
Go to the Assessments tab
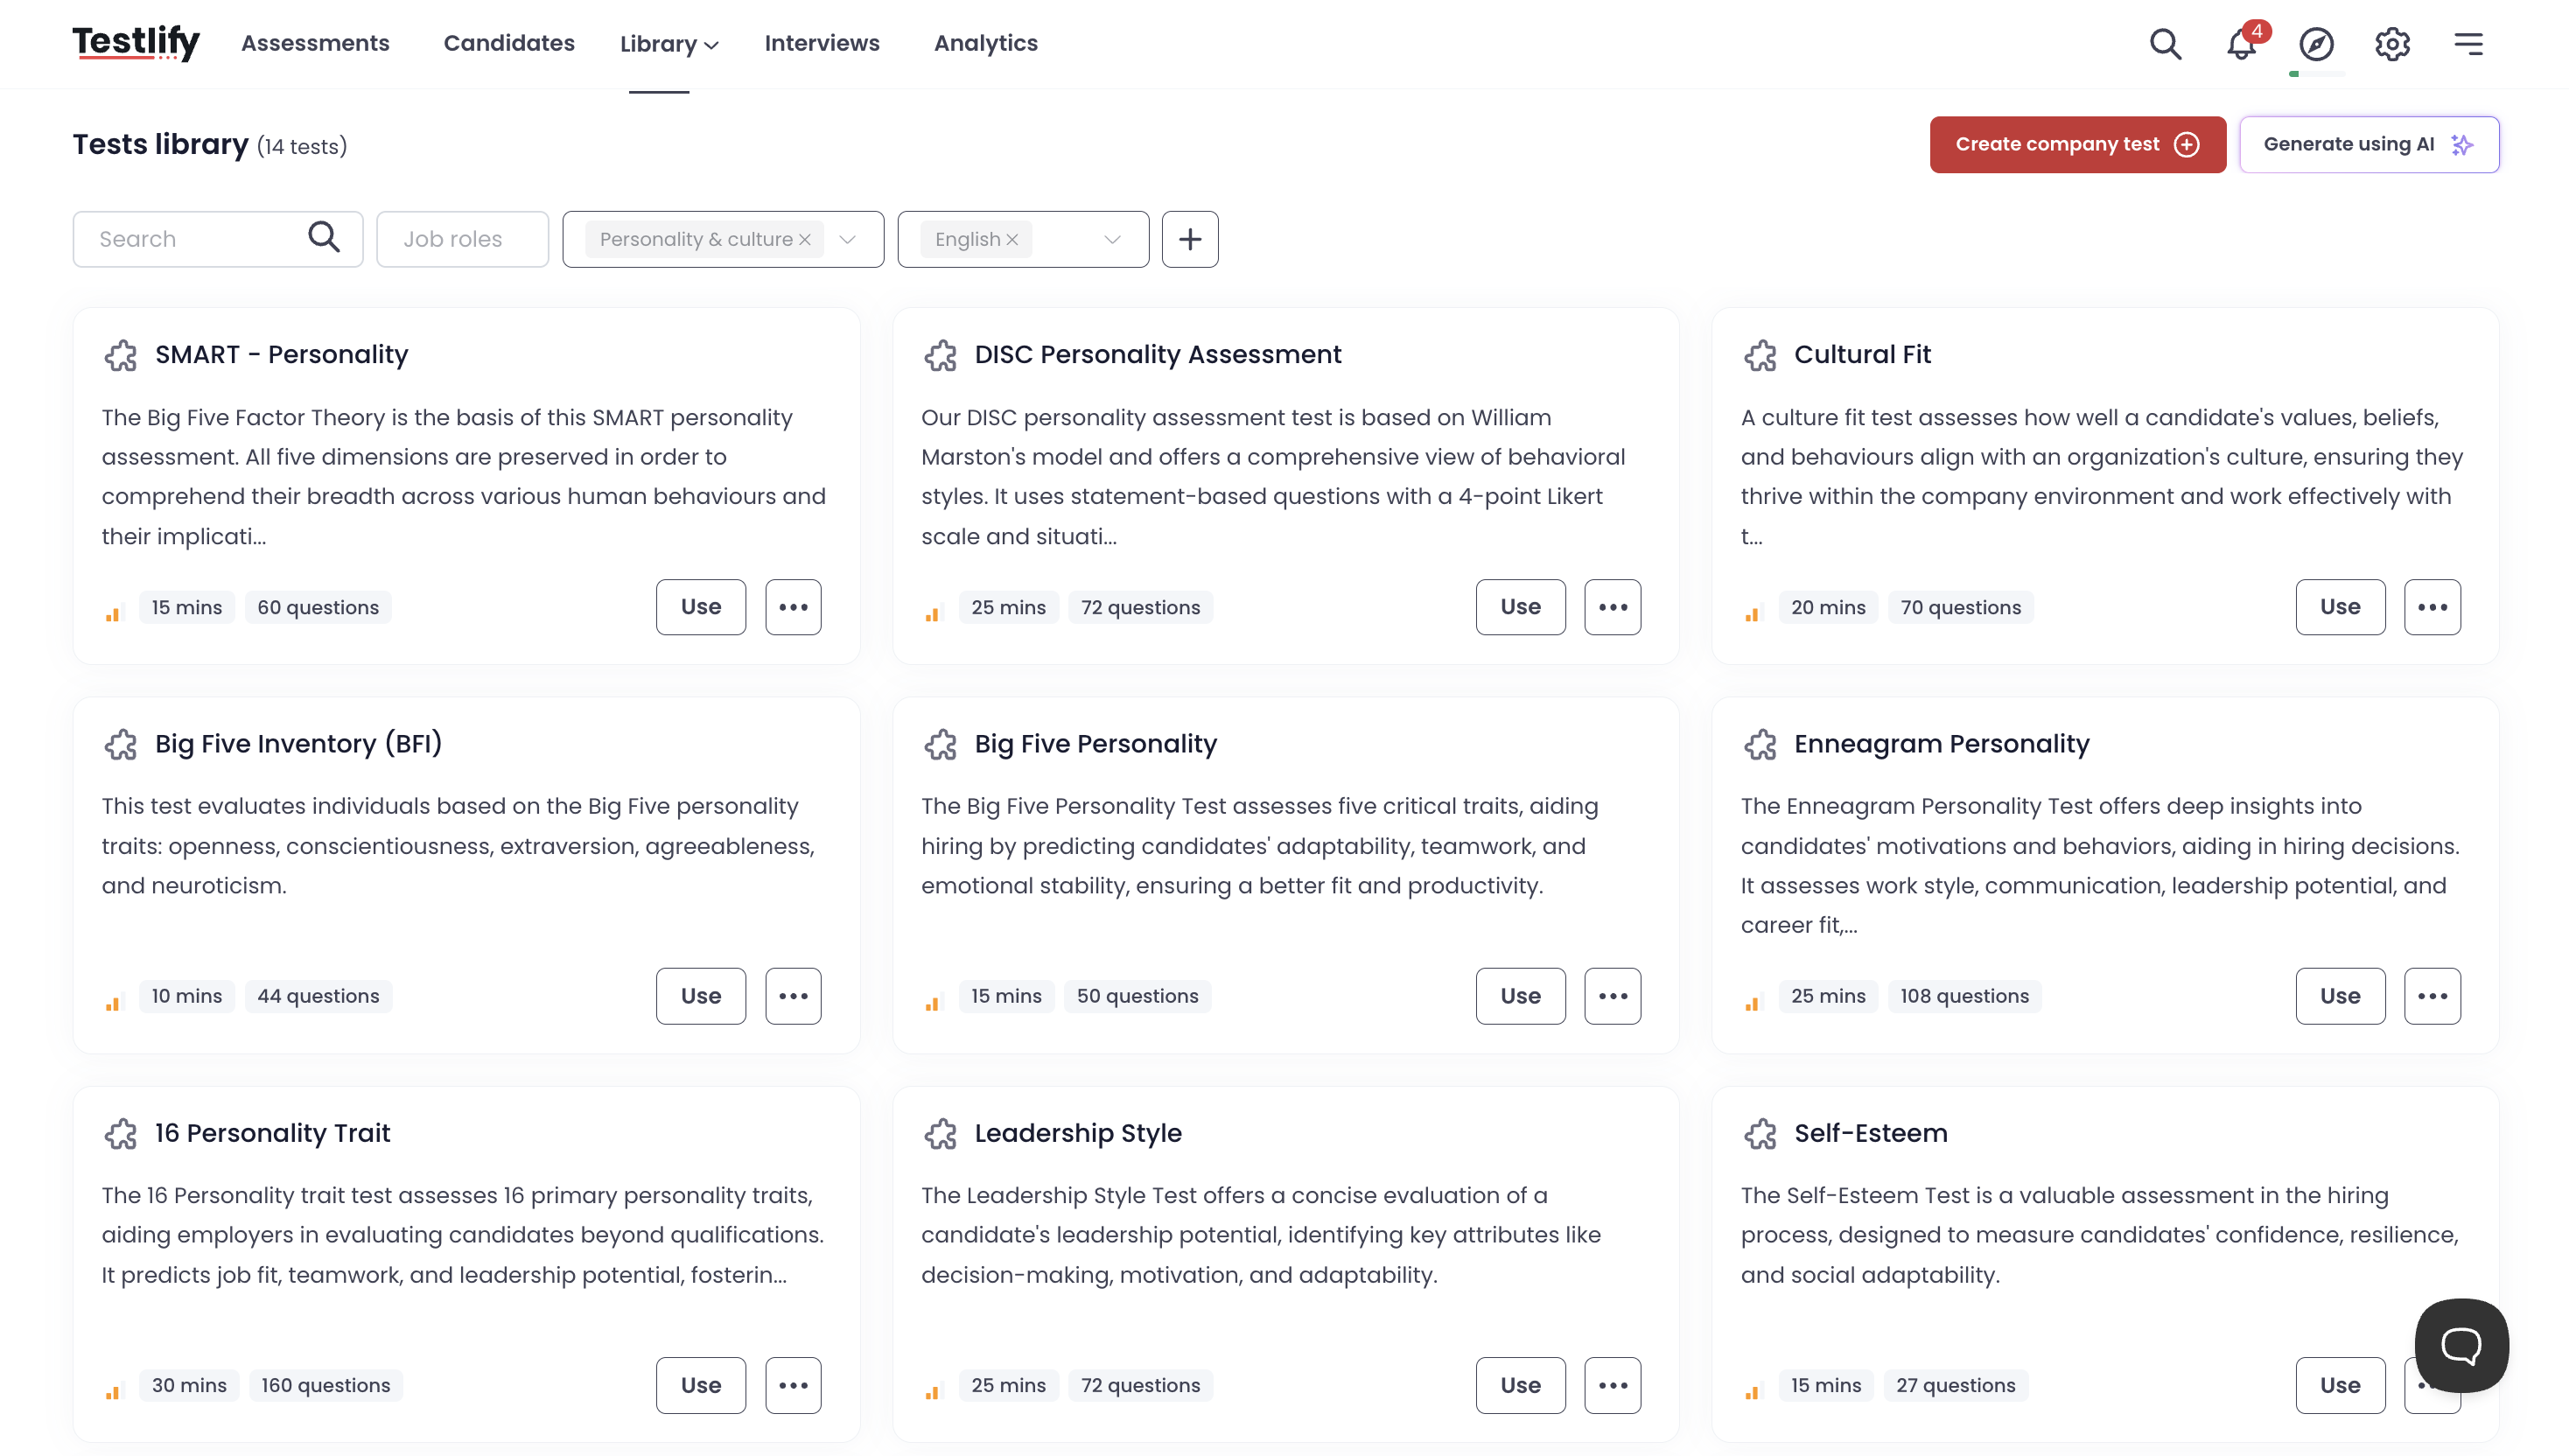coord(315,43)
